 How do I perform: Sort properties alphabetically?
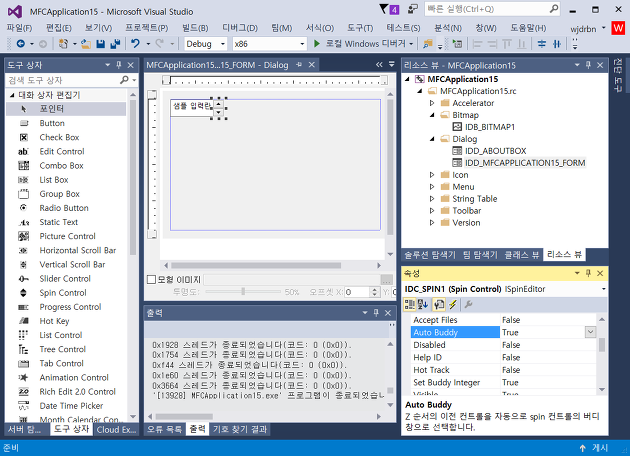coord(423,305)
